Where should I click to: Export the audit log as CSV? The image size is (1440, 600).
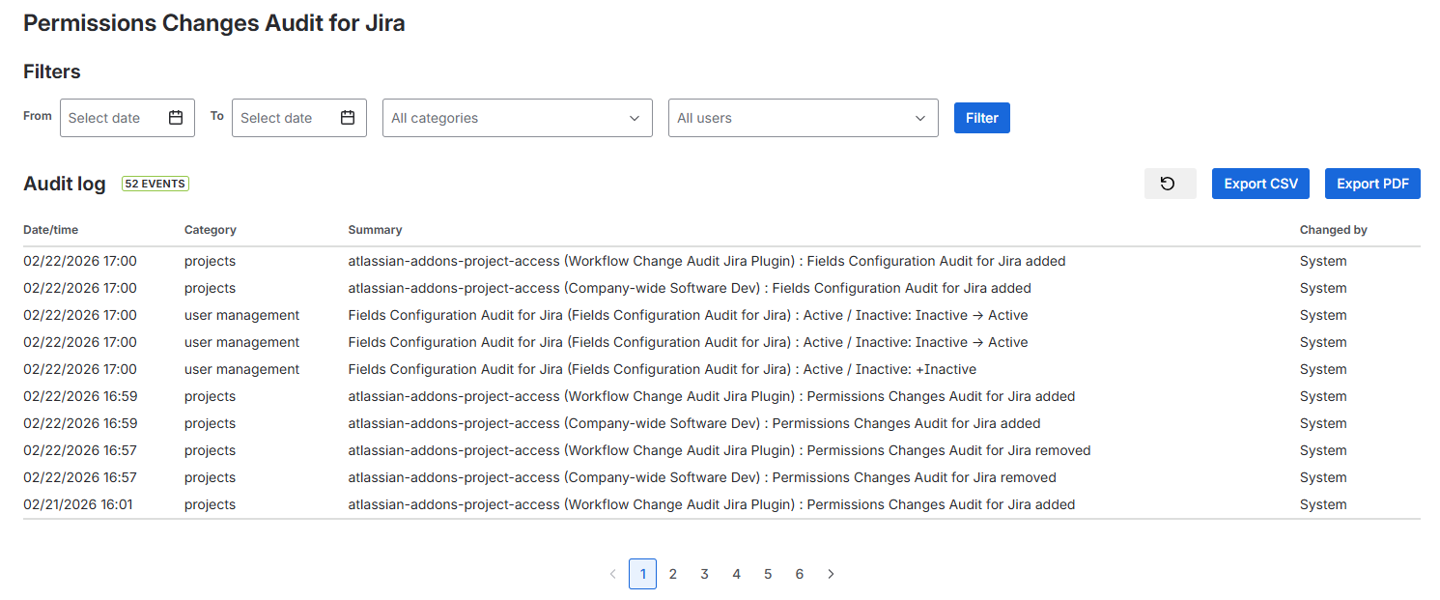point(1261,184)
